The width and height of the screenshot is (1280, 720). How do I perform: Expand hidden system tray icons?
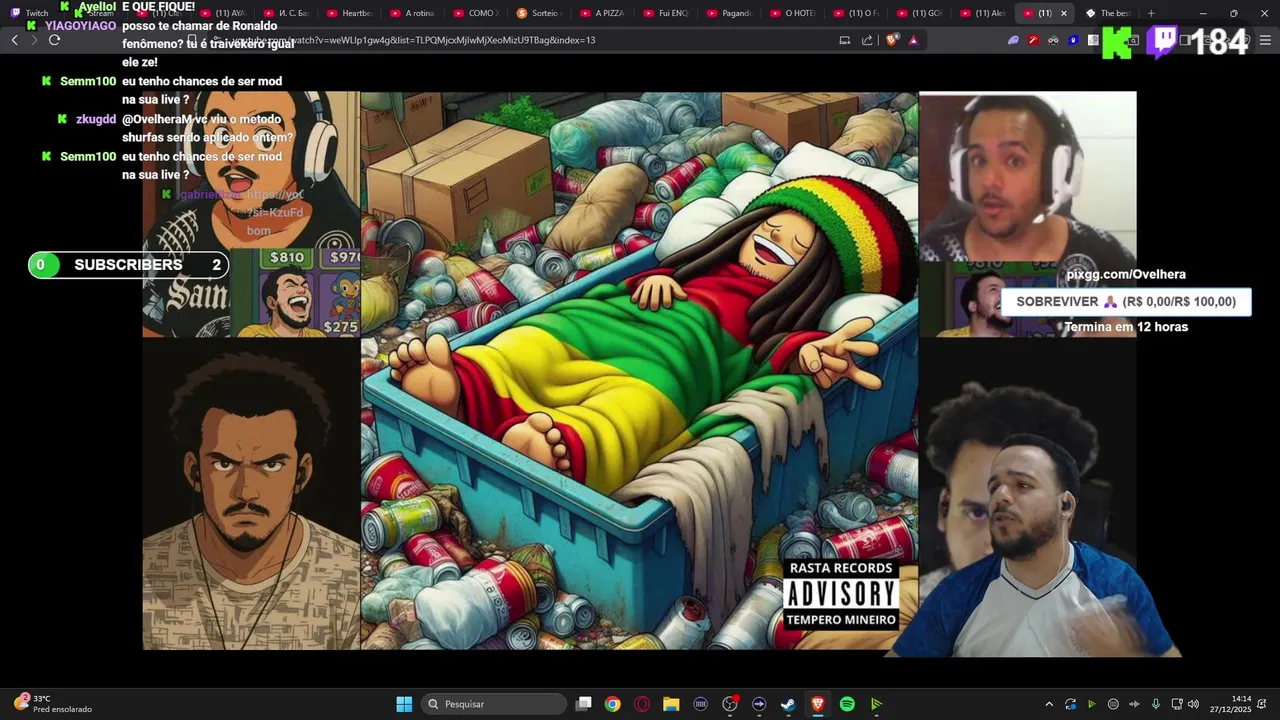point(1049,704)
